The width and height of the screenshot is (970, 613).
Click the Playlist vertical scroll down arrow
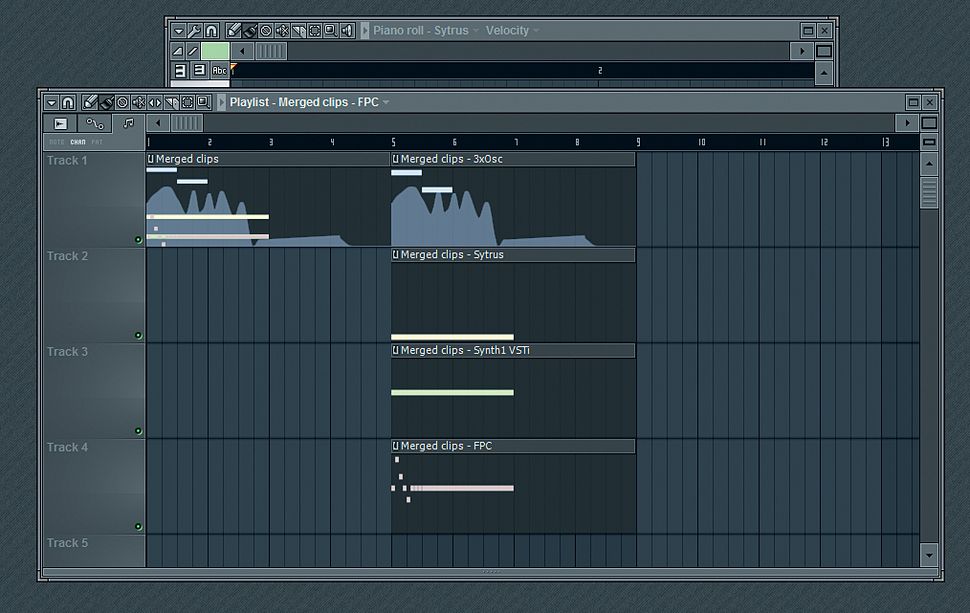929,555
